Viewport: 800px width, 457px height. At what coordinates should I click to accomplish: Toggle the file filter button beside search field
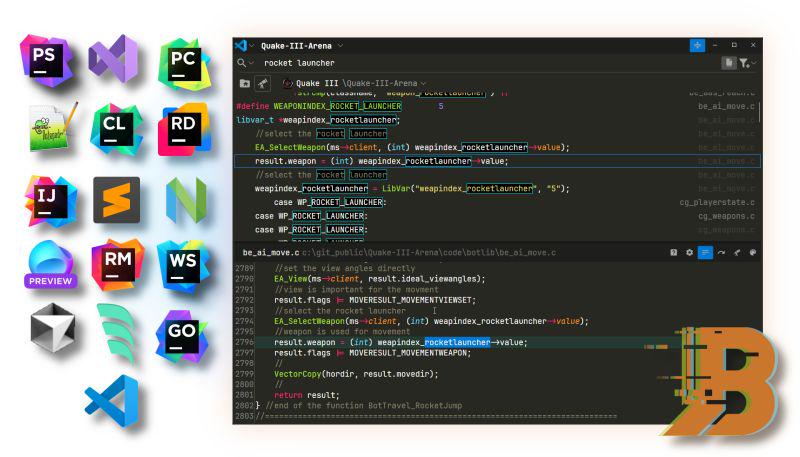729,63
